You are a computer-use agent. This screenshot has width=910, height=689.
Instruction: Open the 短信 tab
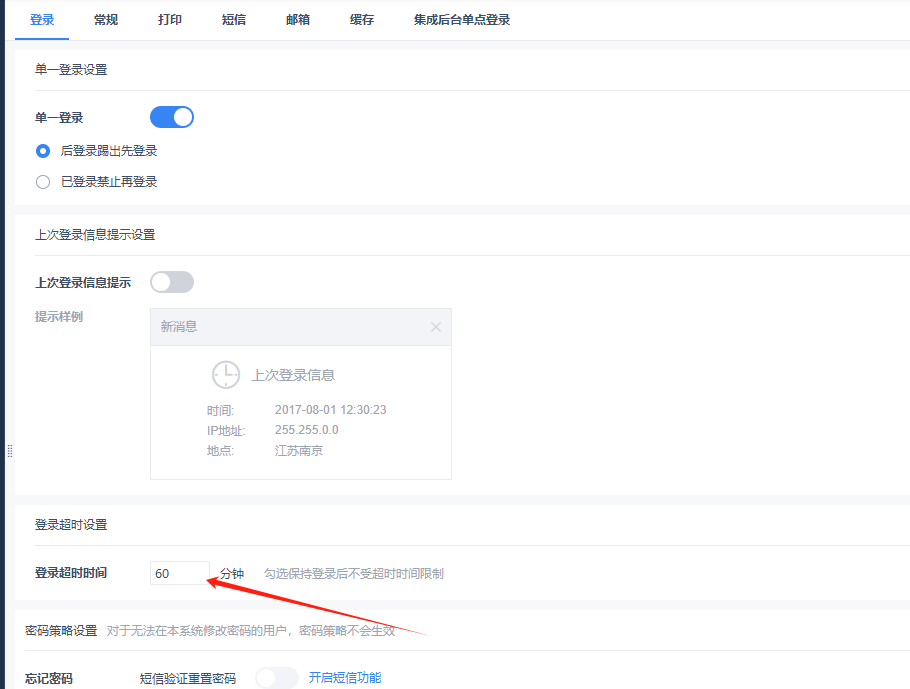[x=233, y=20]
